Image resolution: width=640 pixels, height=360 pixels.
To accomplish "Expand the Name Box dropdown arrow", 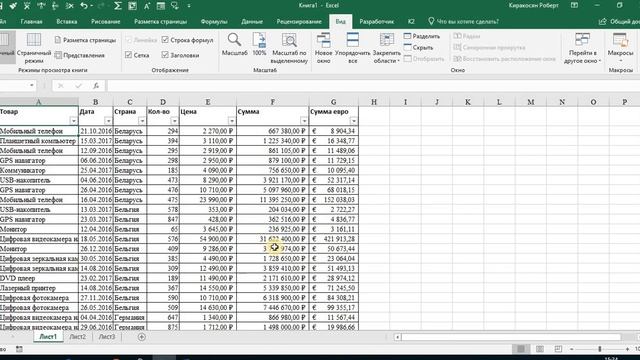I will point(31,85).
